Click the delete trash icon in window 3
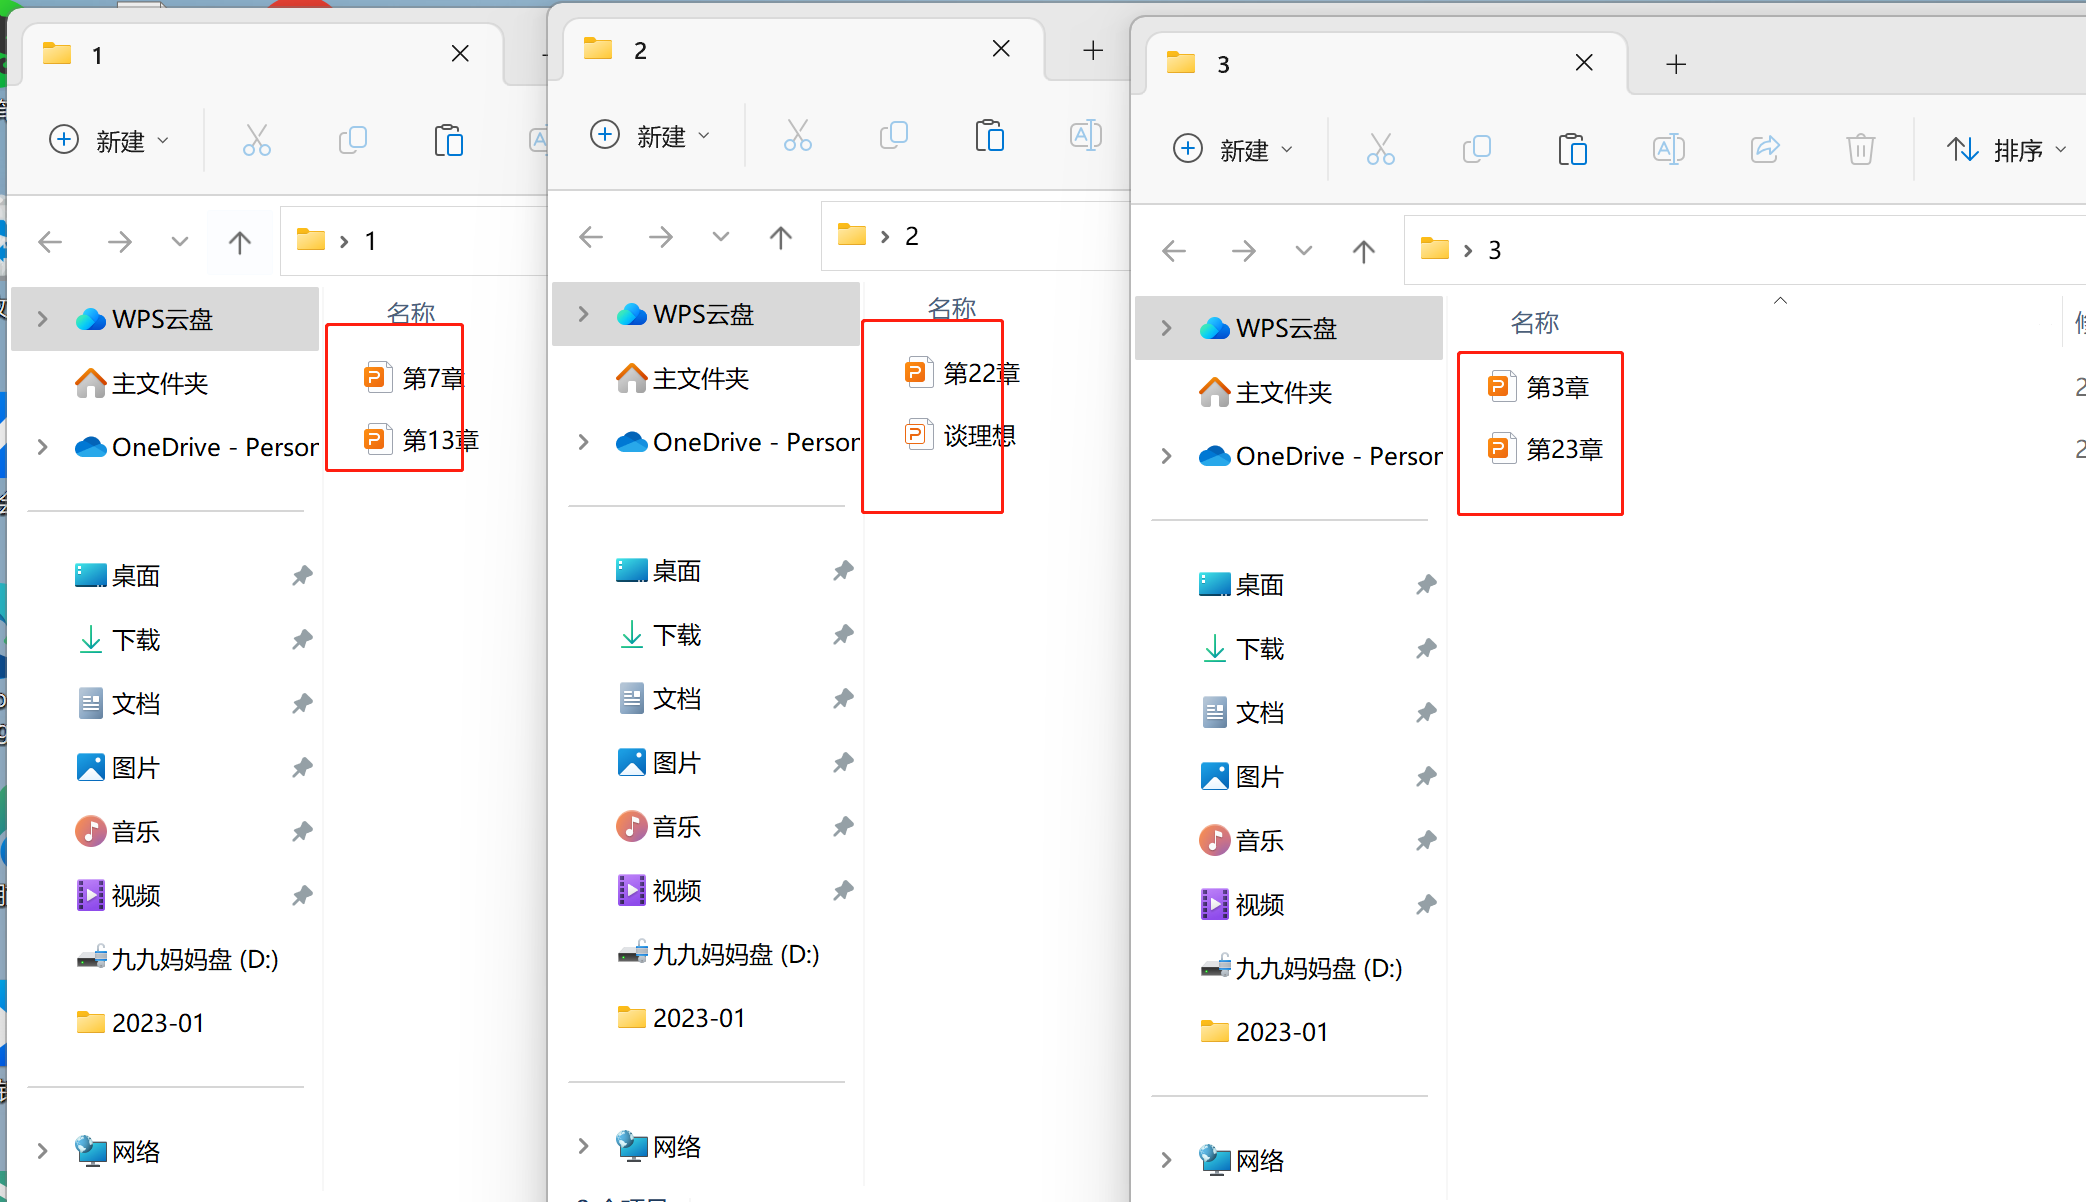The width and height of the screenshot is (2086, 1202). [1860, 150]
